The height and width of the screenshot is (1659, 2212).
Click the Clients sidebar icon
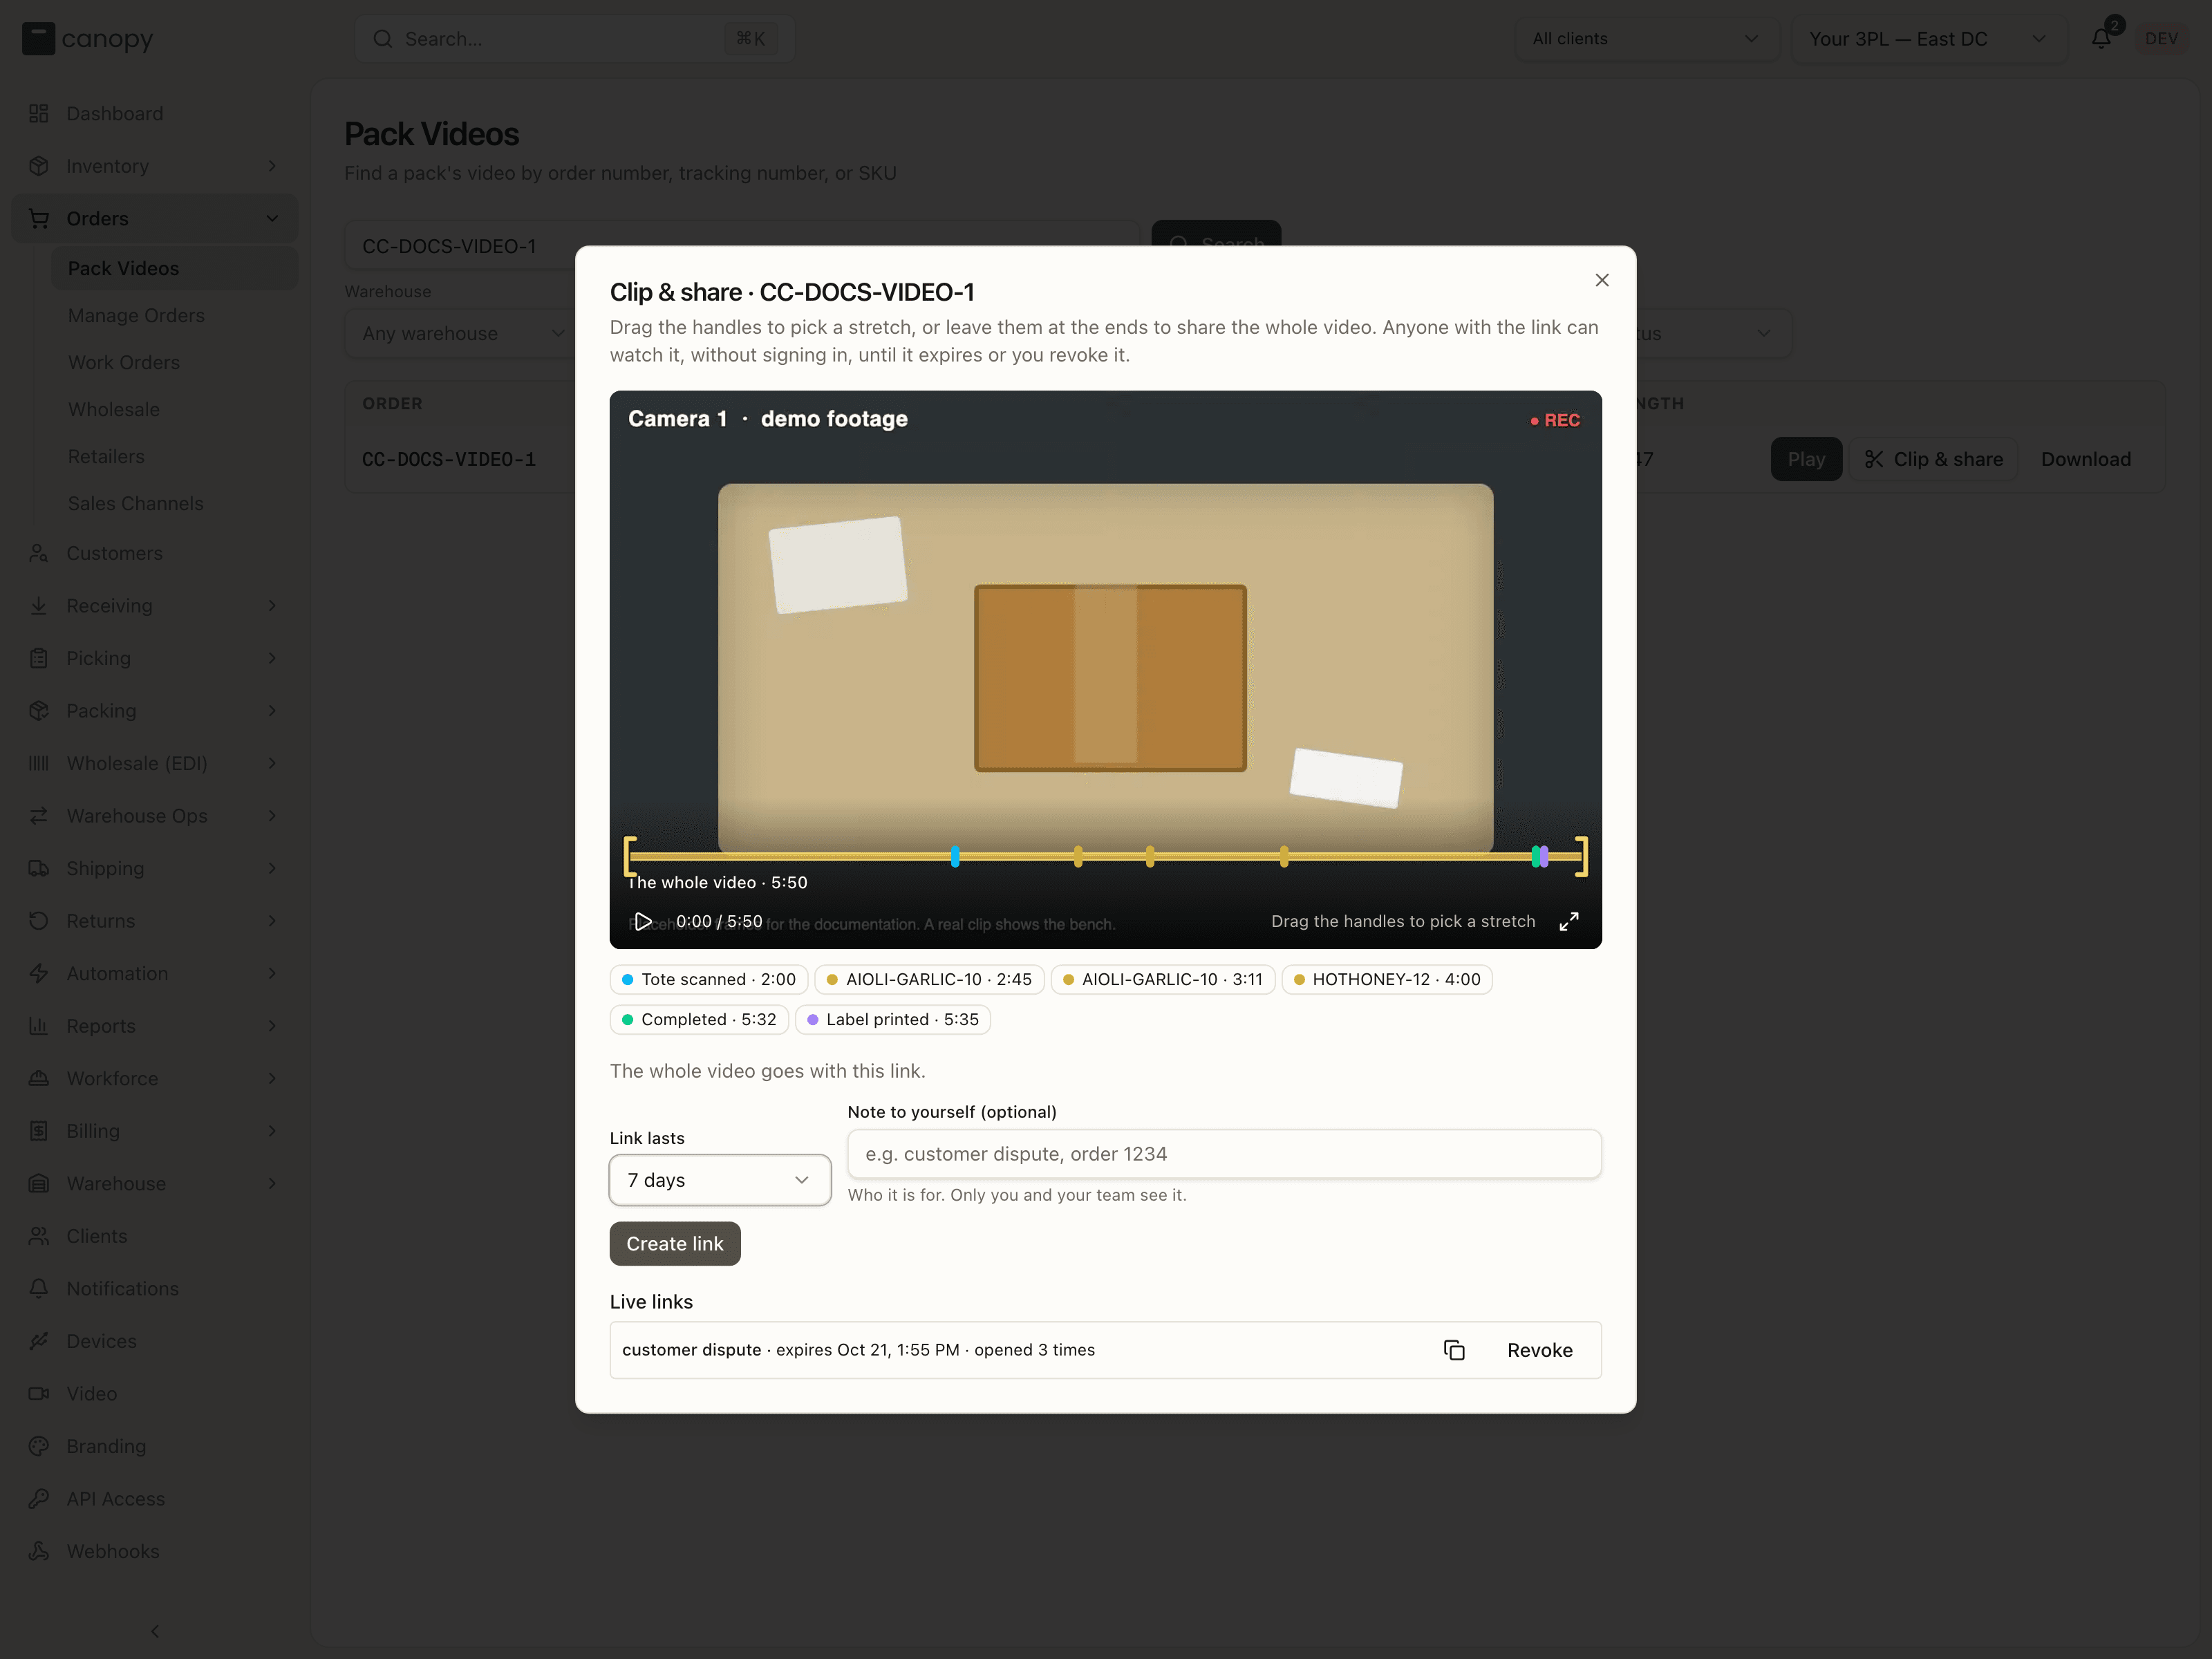click(39, 1236)
